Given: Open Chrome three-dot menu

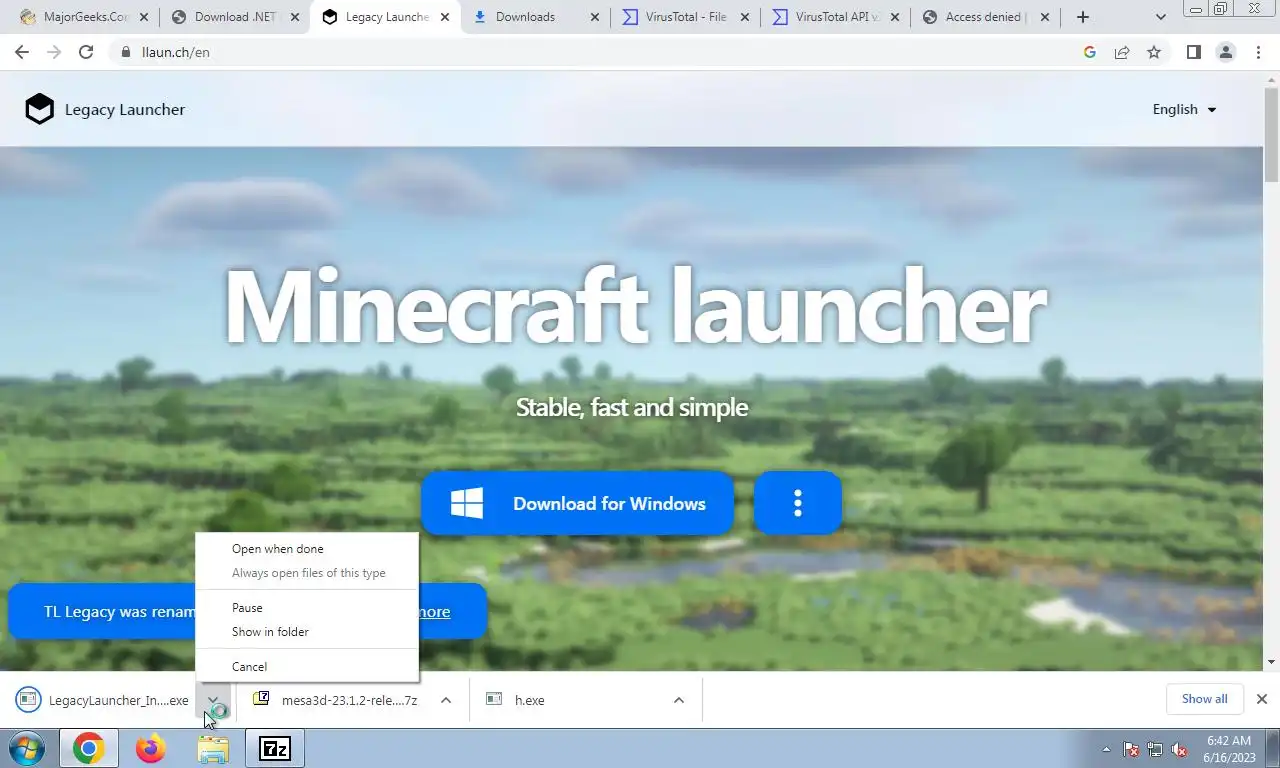Looking at the screenshot, I should tap(1258, 52).
